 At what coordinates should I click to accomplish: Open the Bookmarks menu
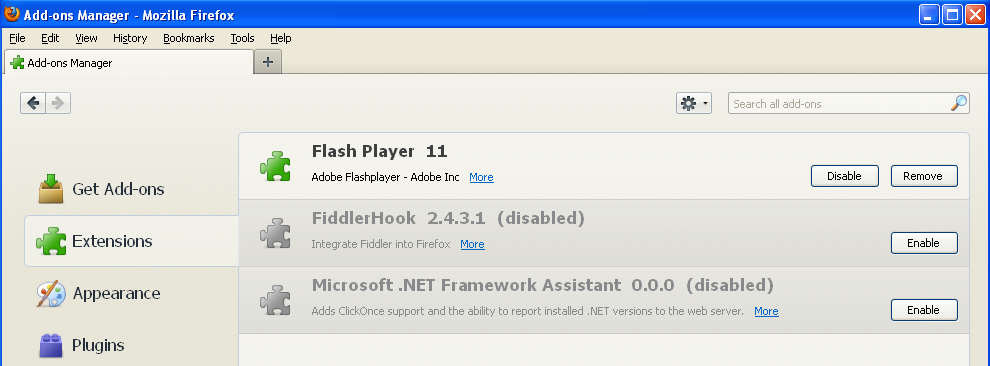tap(189, 38)
